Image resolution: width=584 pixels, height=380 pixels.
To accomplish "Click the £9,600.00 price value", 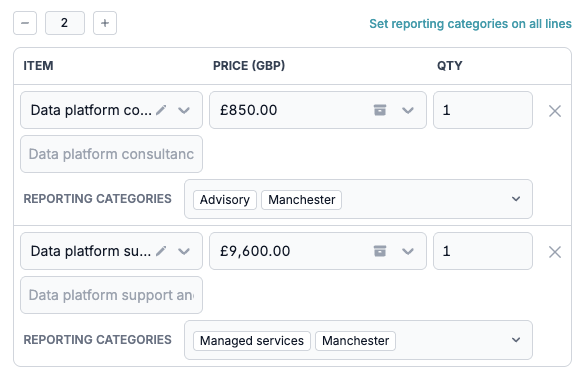I will click(255, 251).
